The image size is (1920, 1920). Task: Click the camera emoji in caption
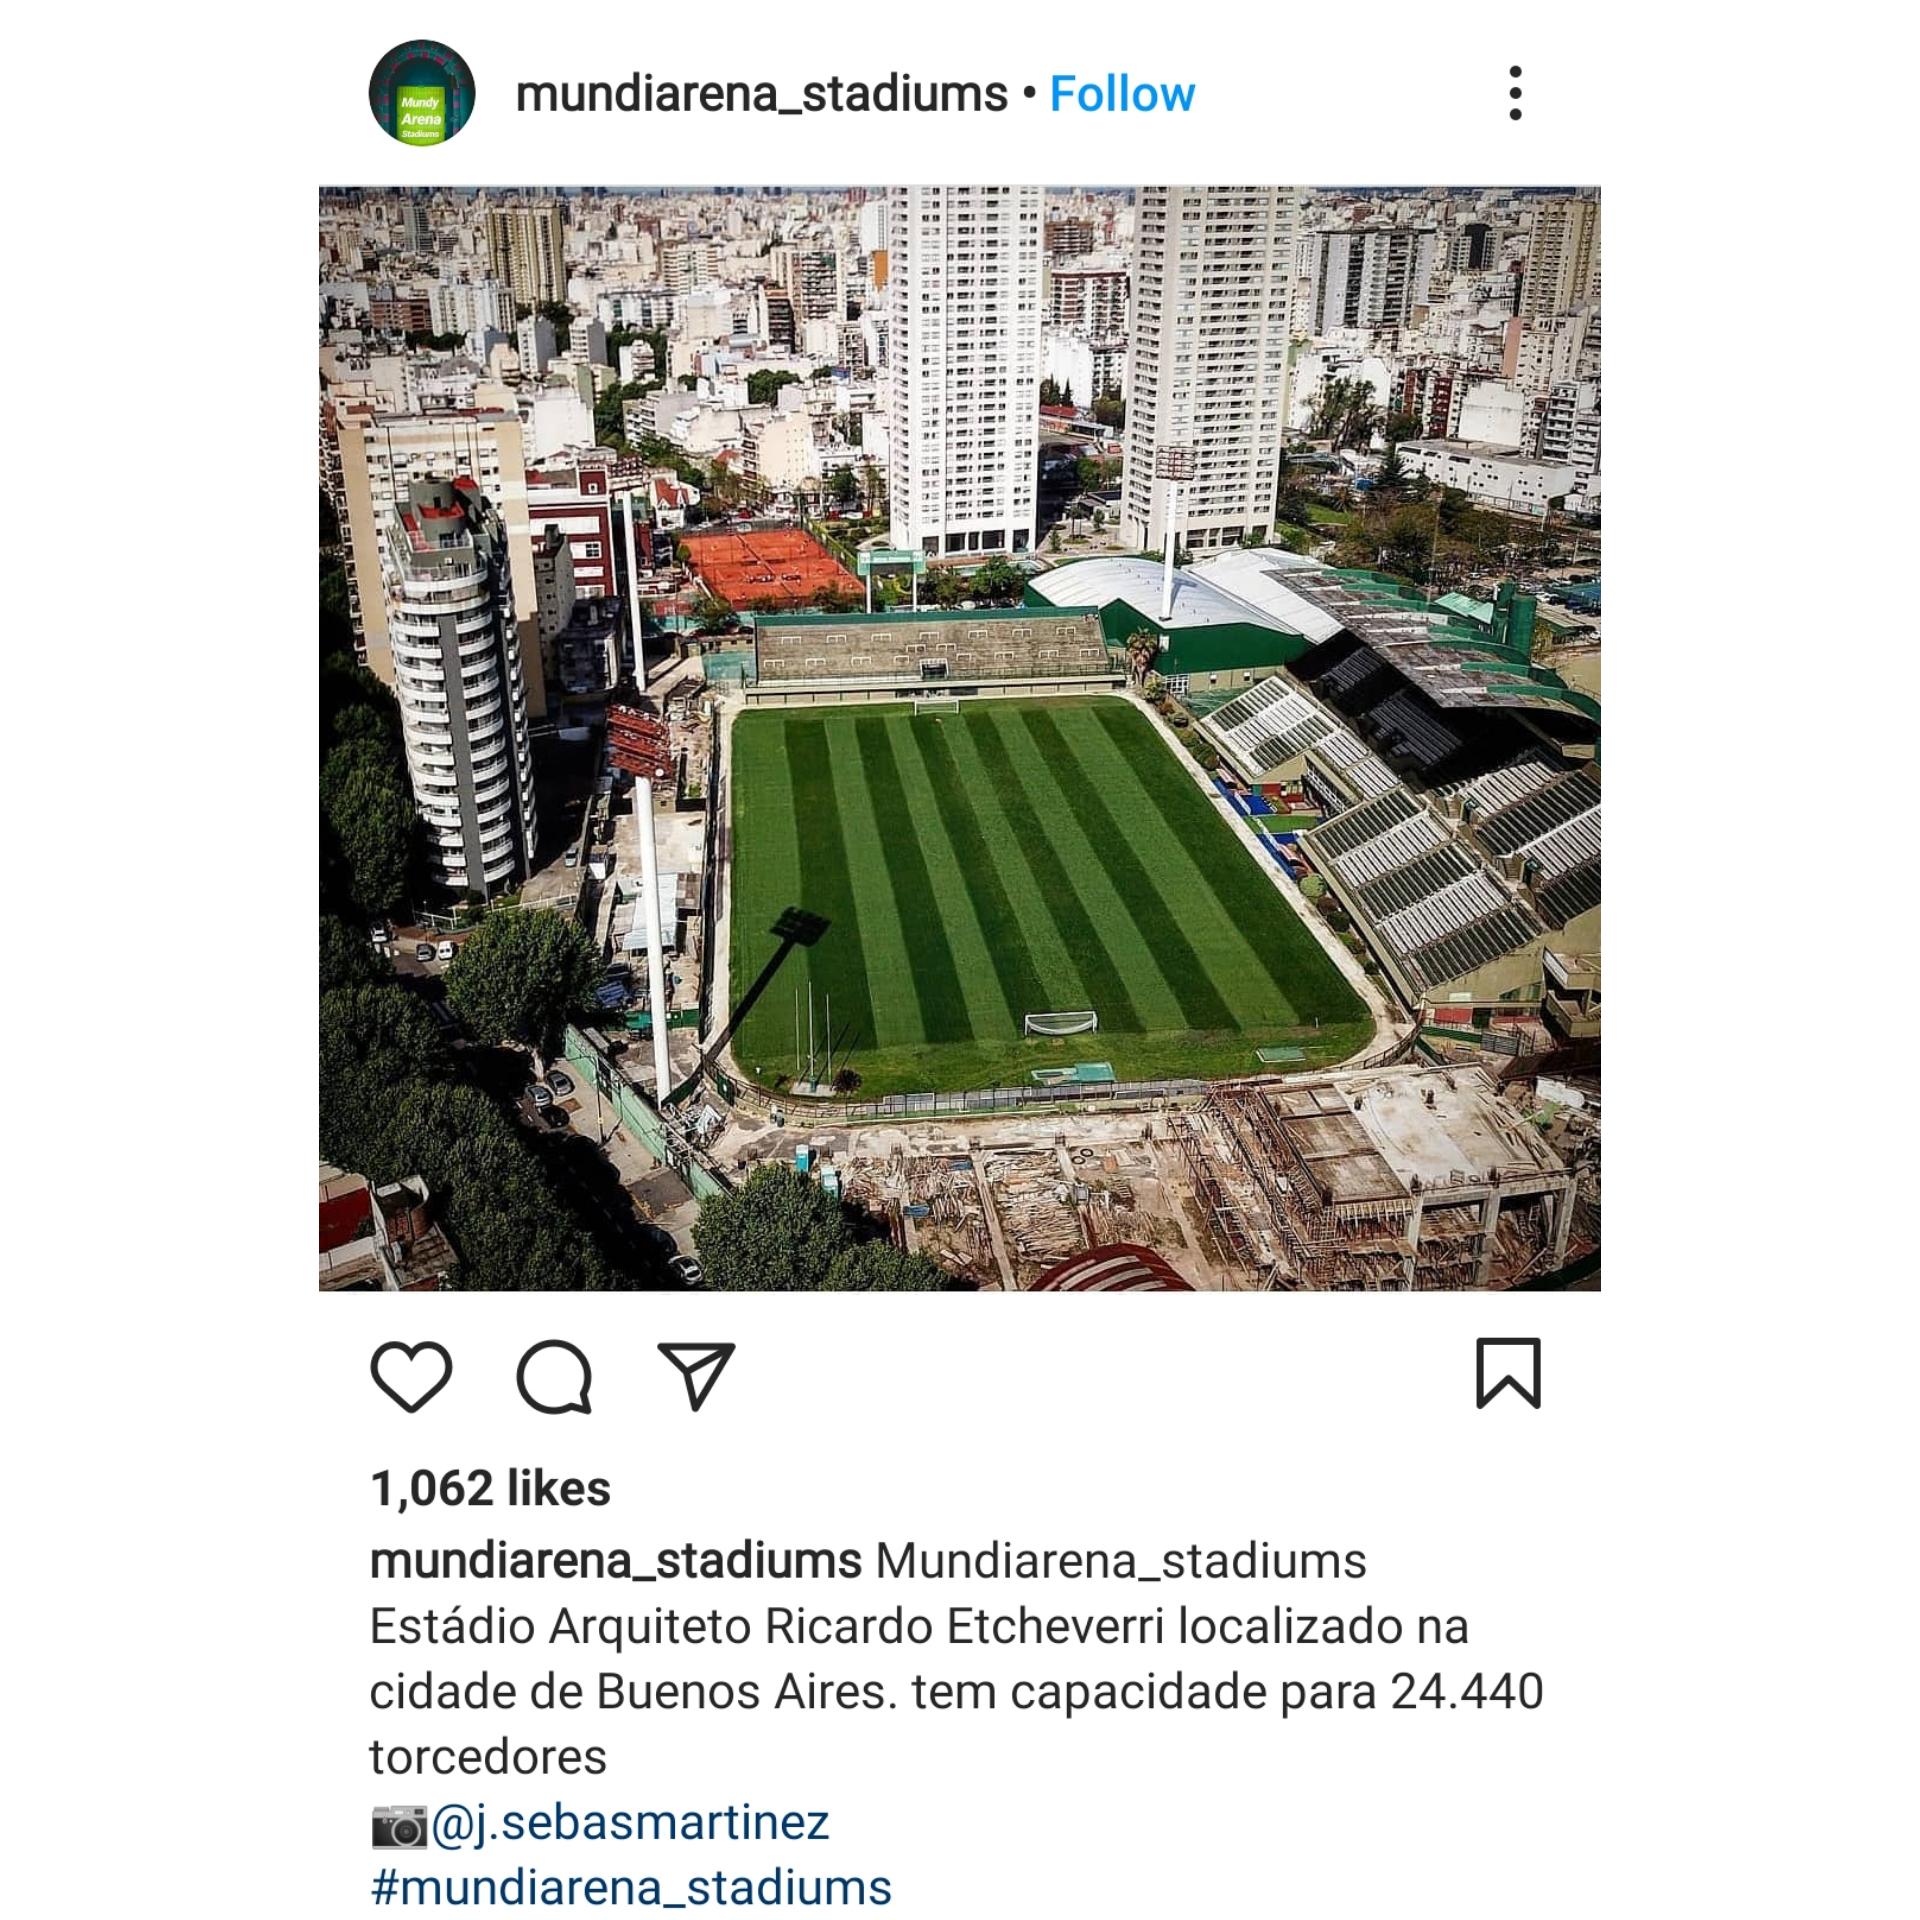pyautogui.click(x=399, y=1824)
